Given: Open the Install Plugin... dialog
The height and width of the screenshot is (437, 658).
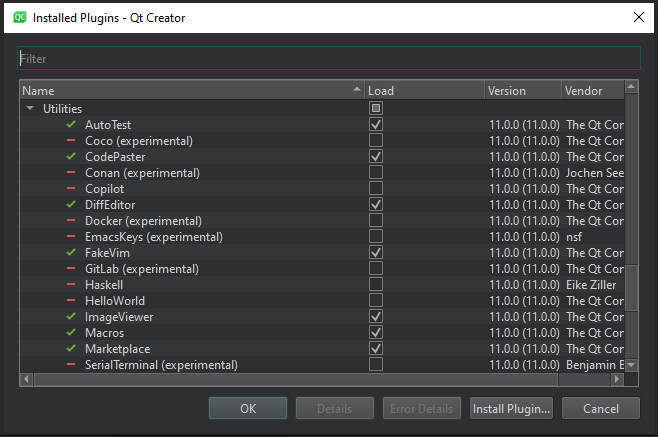Looking at the screenshot, I should (x=511, y=408).
